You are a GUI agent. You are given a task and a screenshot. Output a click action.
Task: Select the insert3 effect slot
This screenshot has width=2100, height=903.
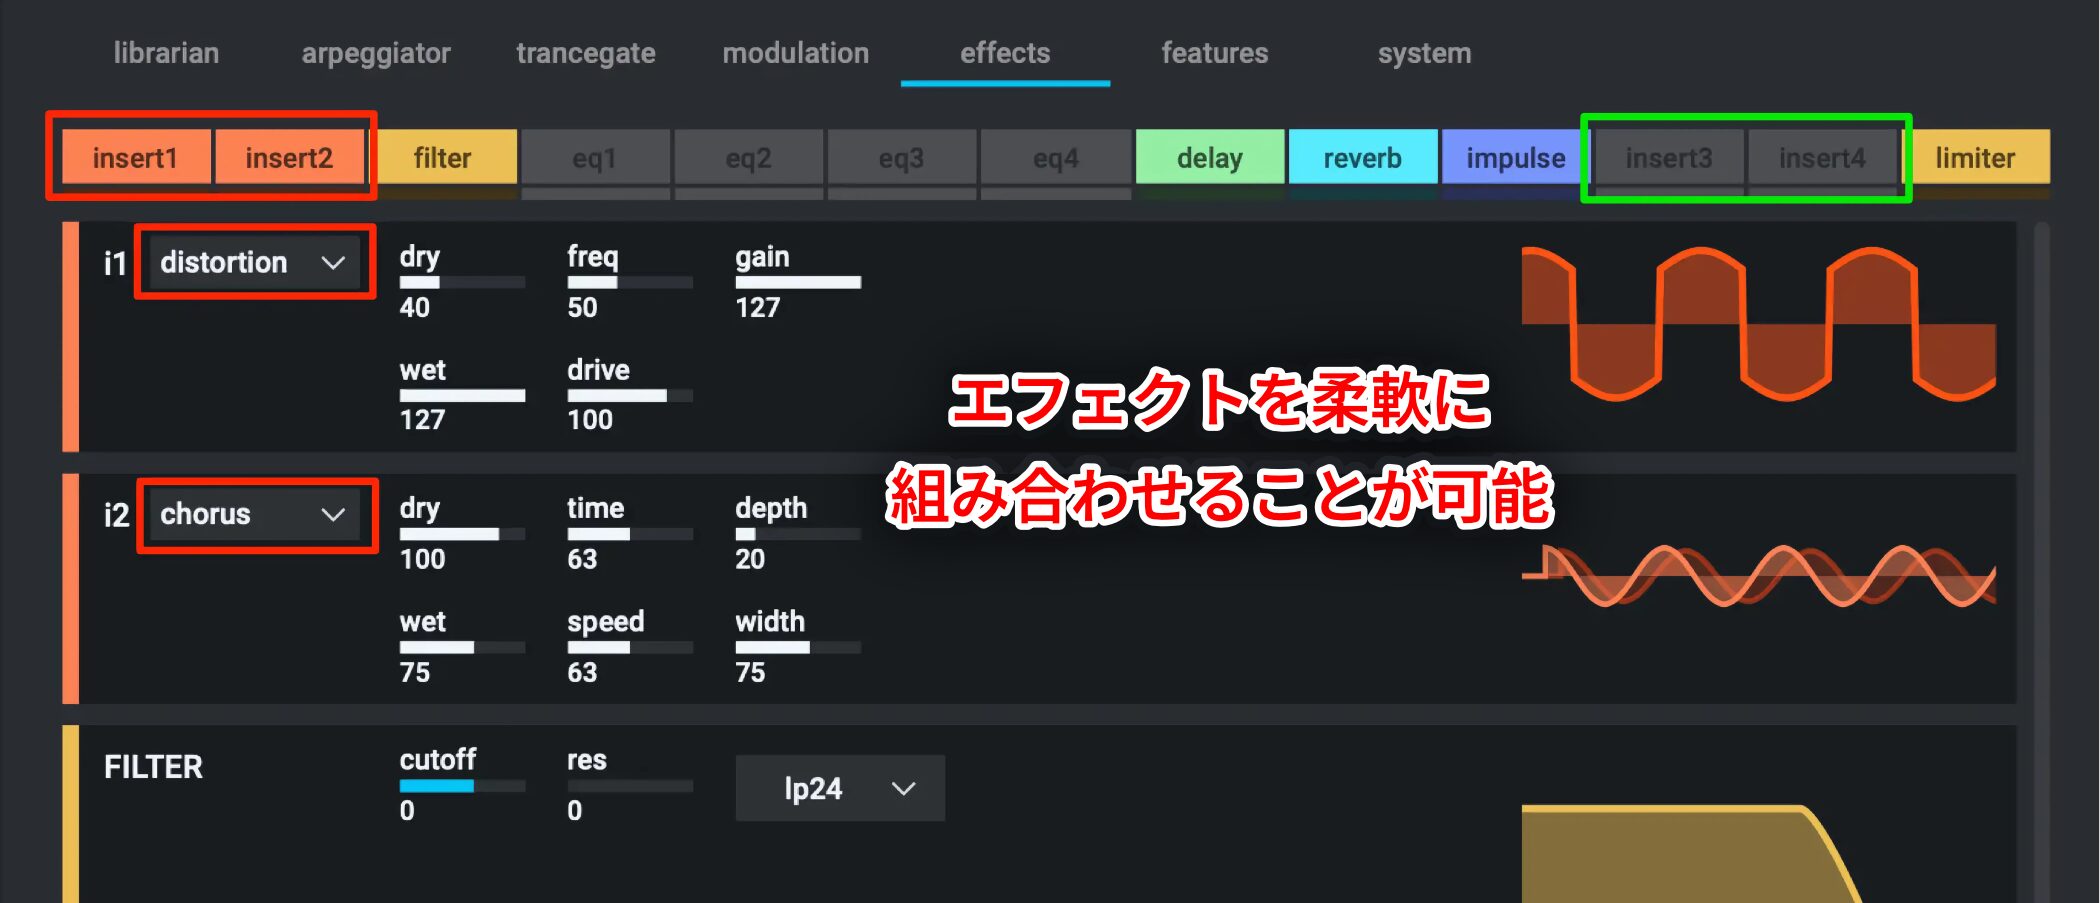[1669, 157]
